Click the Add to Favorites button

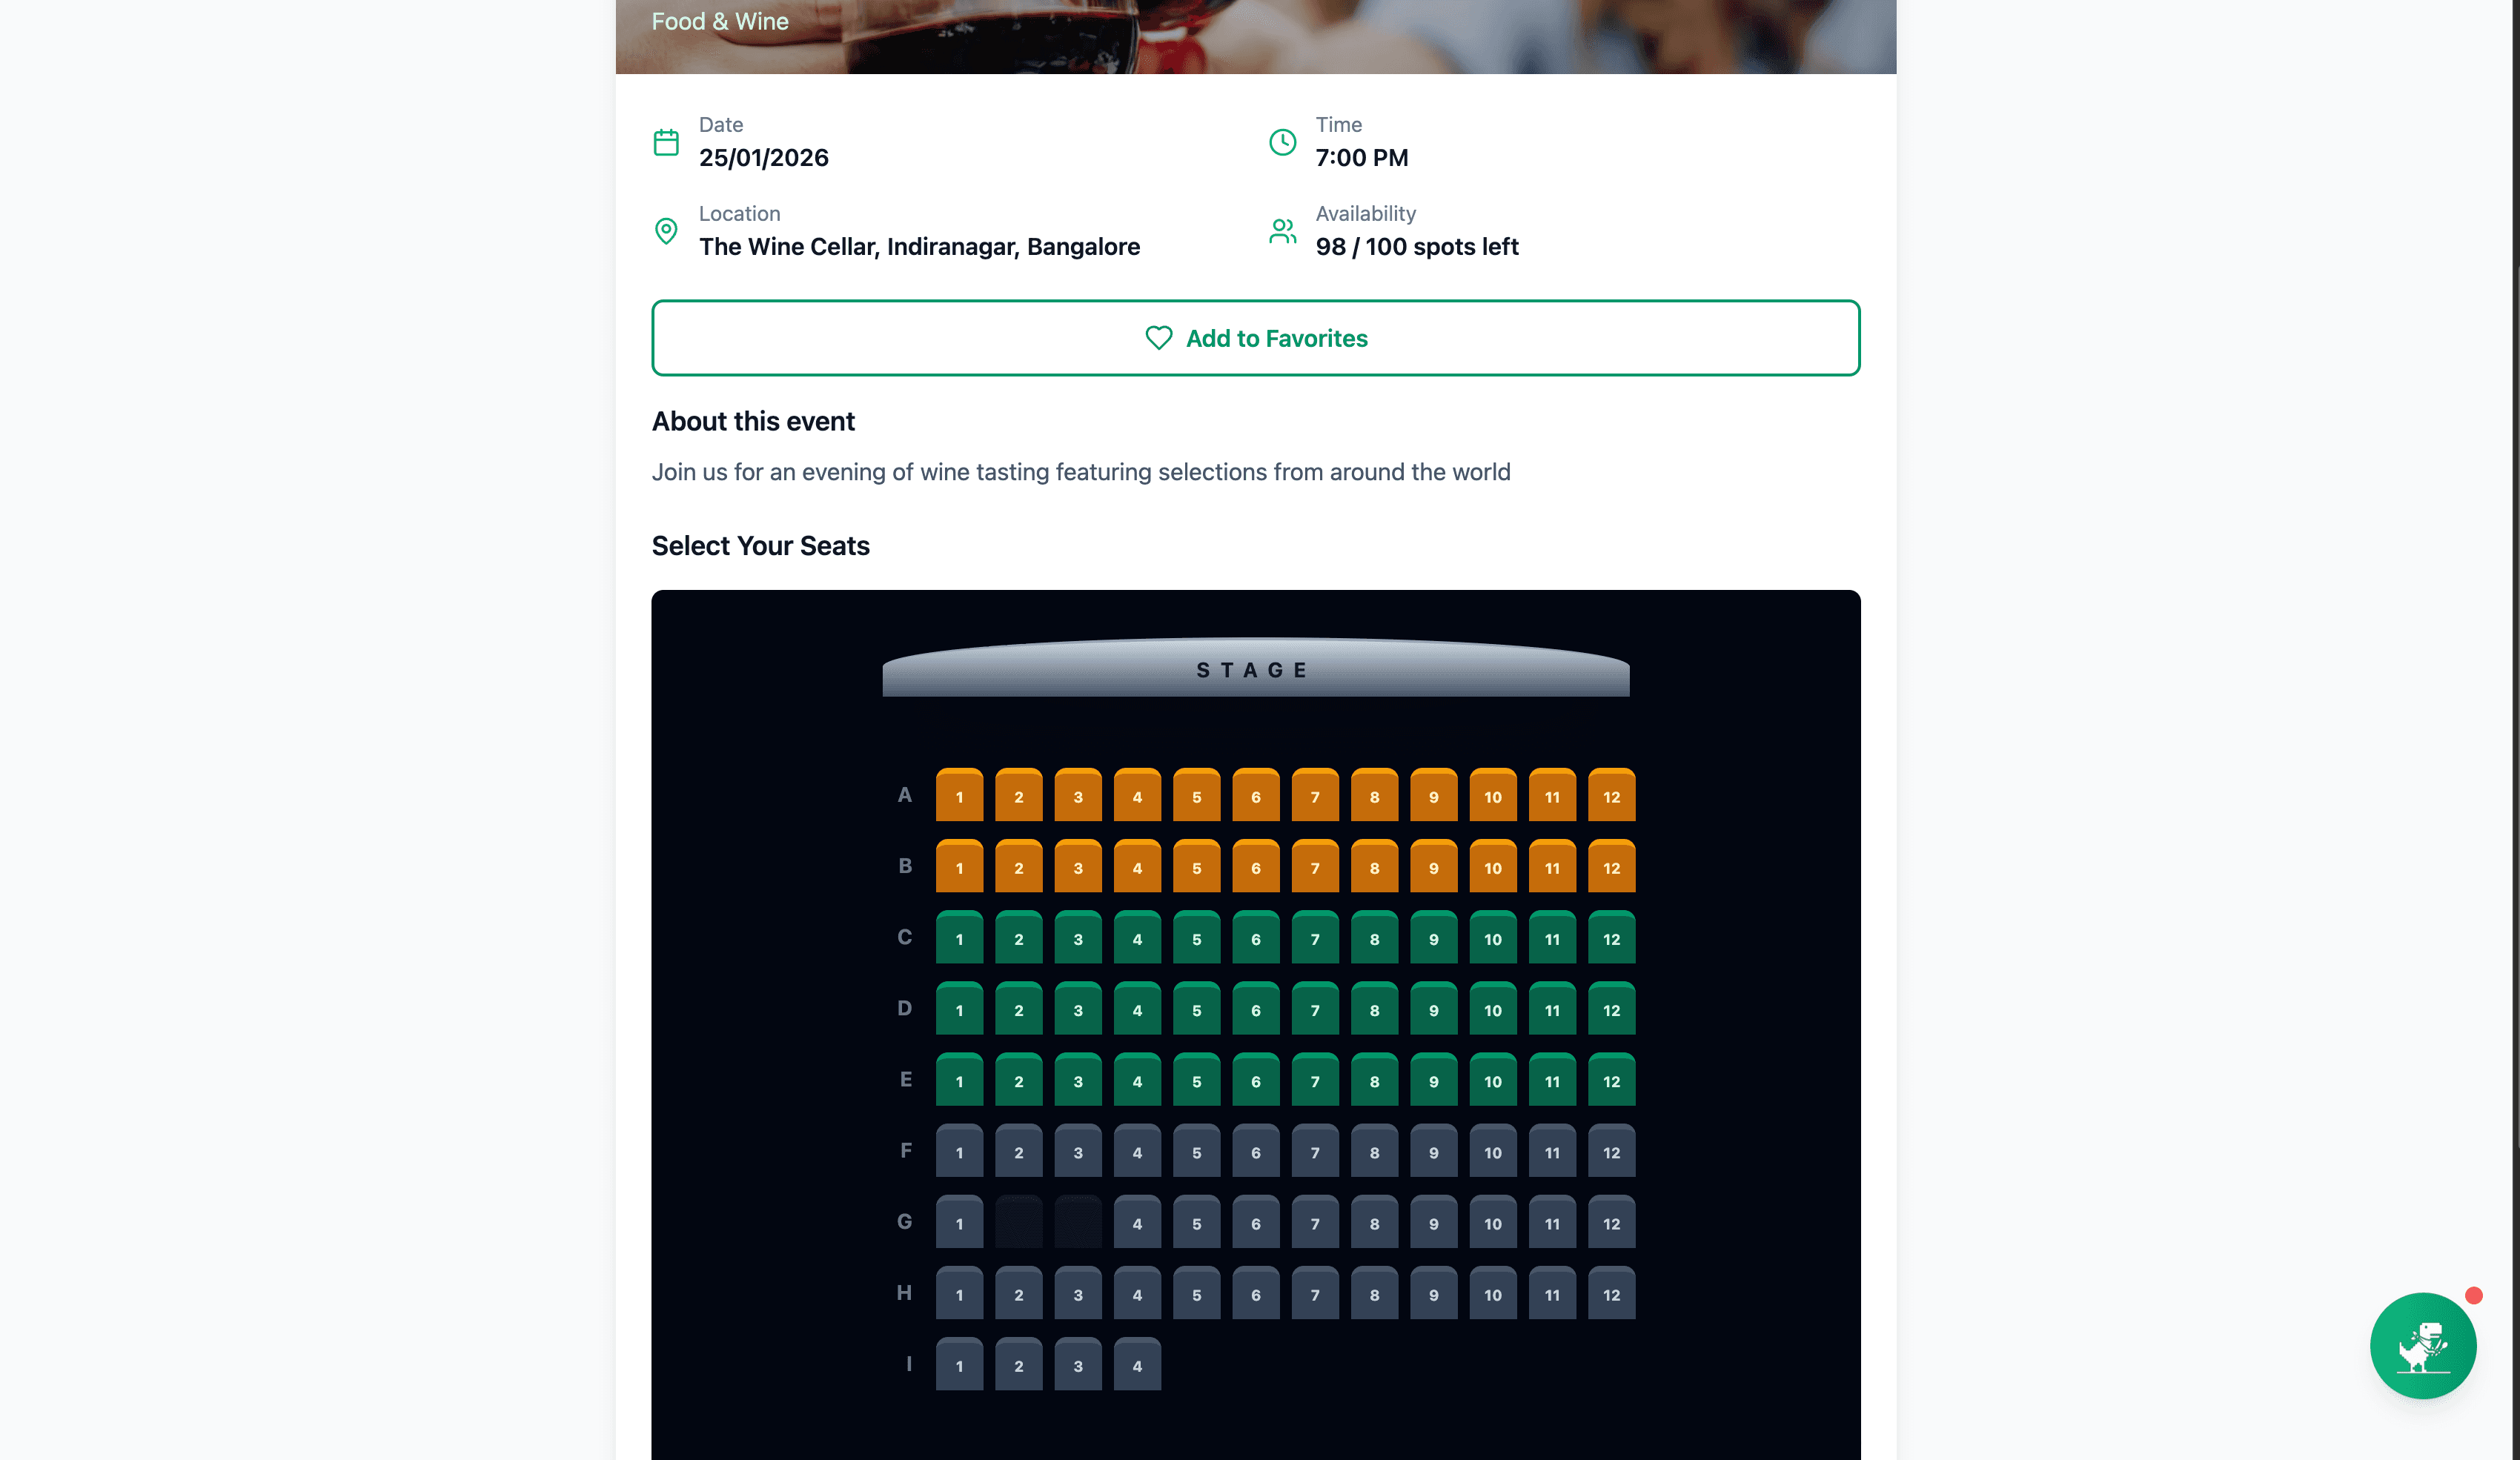[x=1255, y=338]
